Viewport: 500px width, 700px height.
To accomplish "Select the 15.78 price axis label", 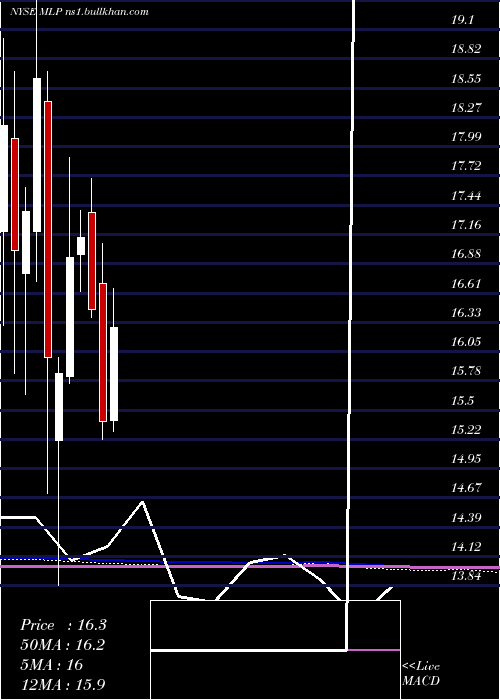I will [x=466, y=371].
